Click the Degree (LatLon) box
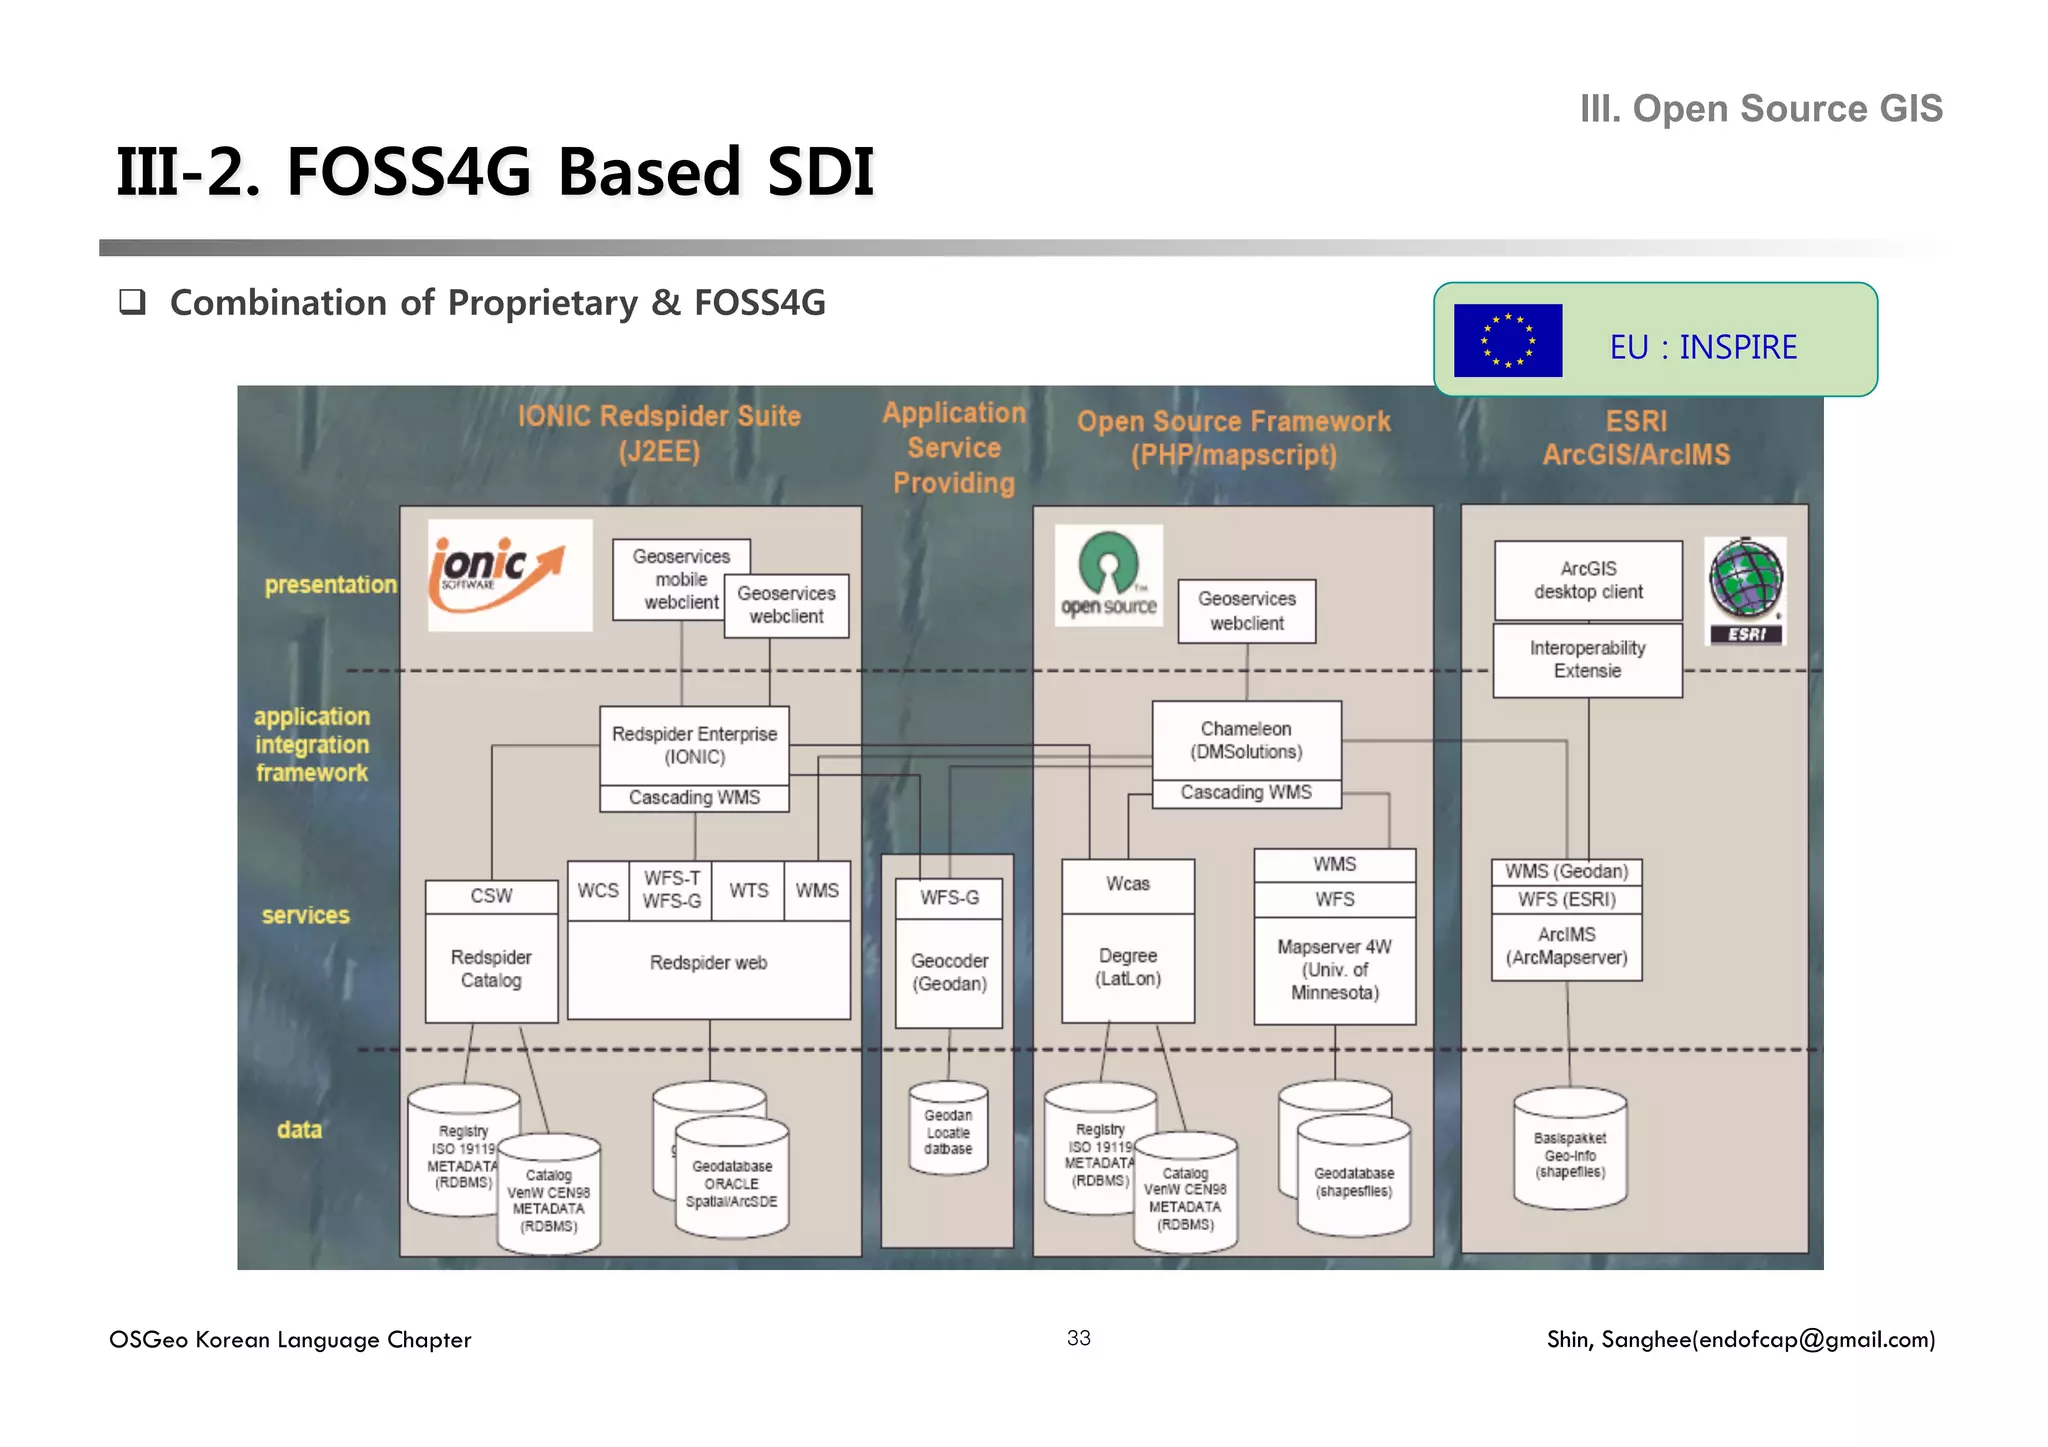Viewport: 2048px width, 1447px height. [1127, 966]
